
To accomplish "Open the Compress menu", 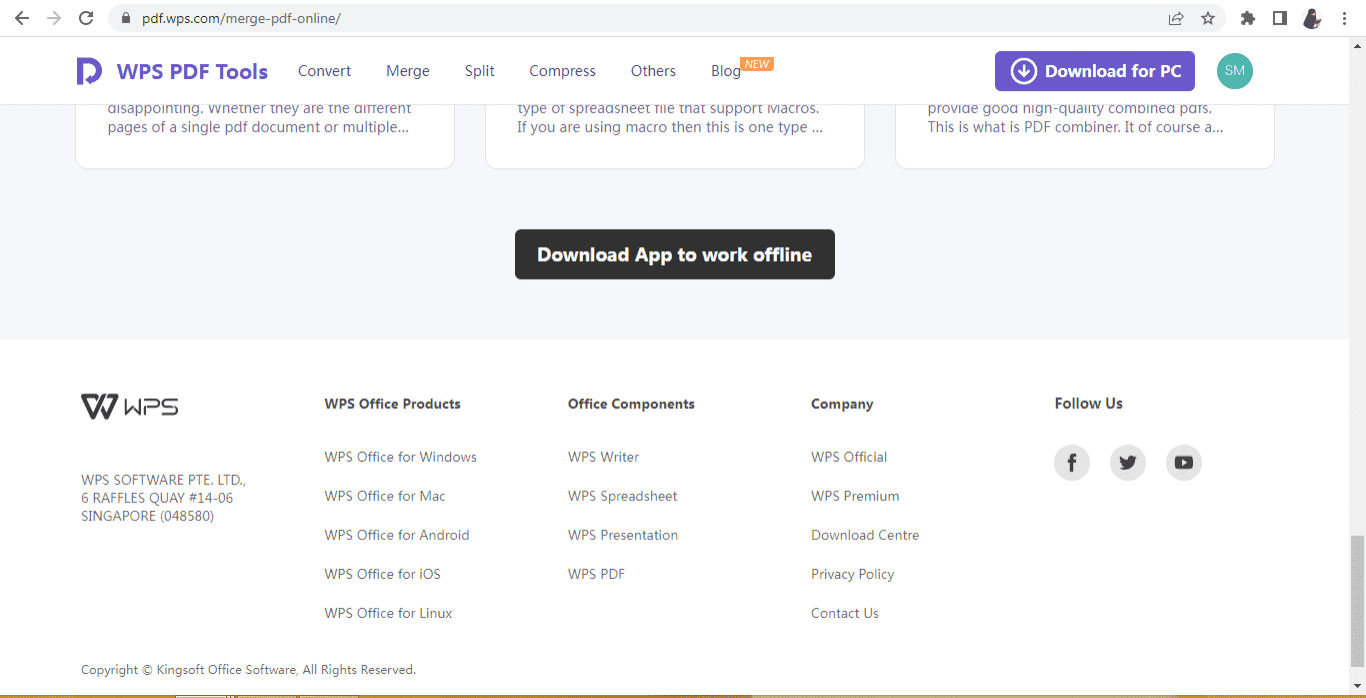I will 562,71.
